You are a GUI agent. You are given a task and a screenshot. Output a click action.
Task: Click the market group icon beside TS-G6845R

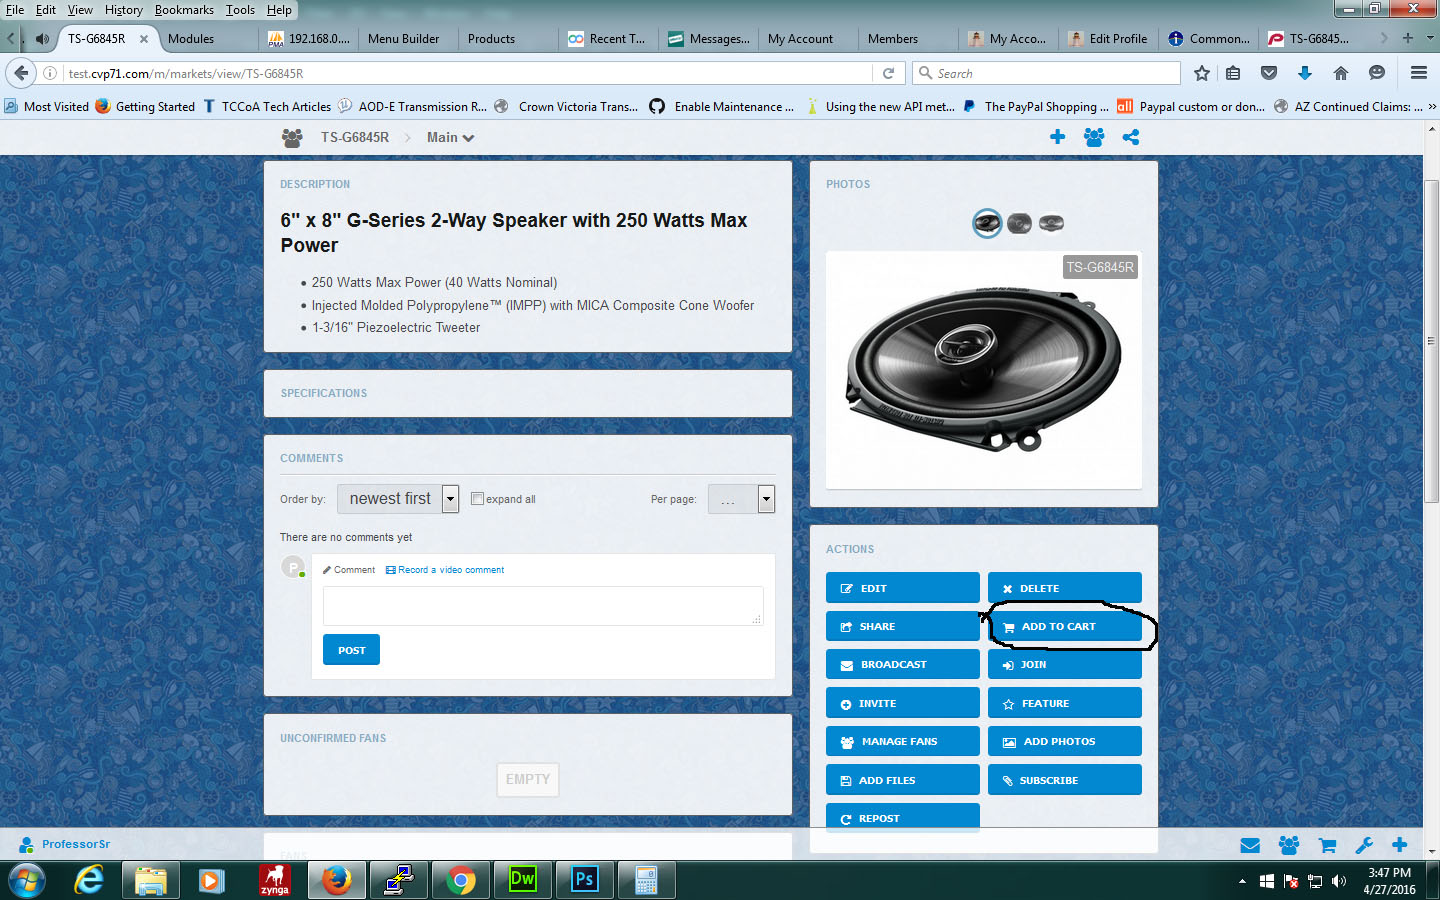click(292, 137)
